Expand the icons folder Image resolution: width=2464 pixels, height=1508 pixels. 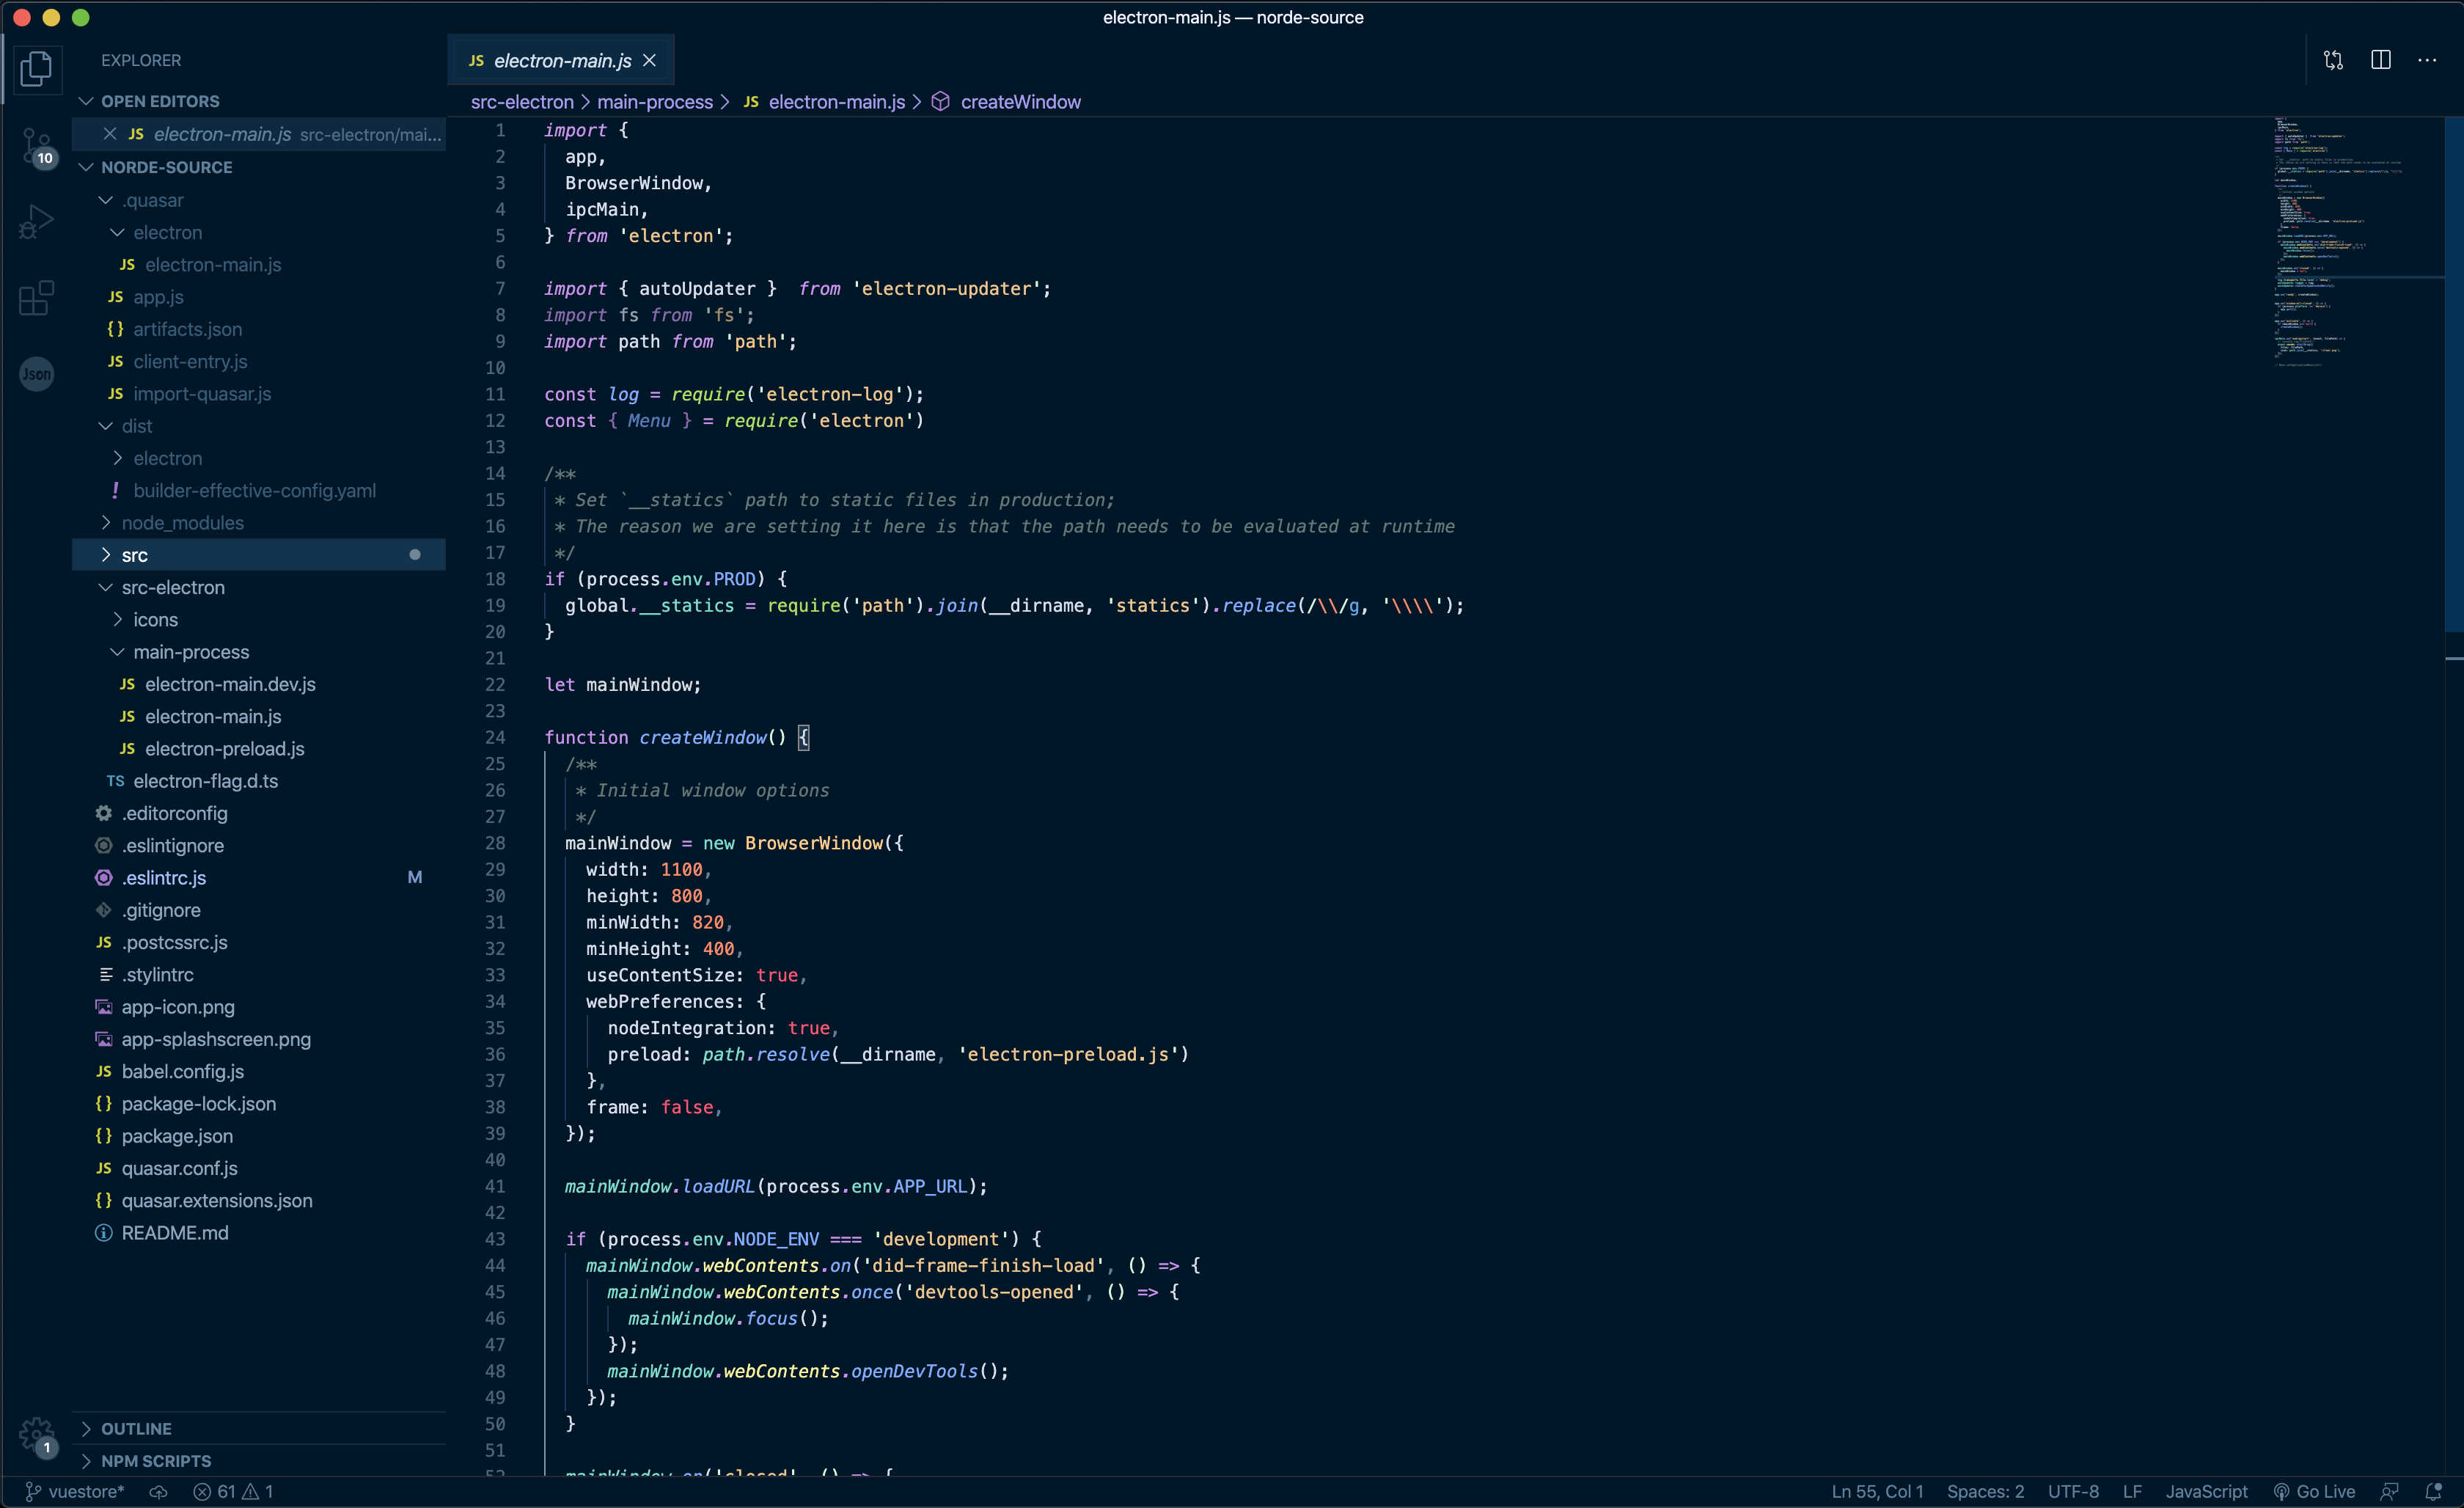click(x=259, y=619)
